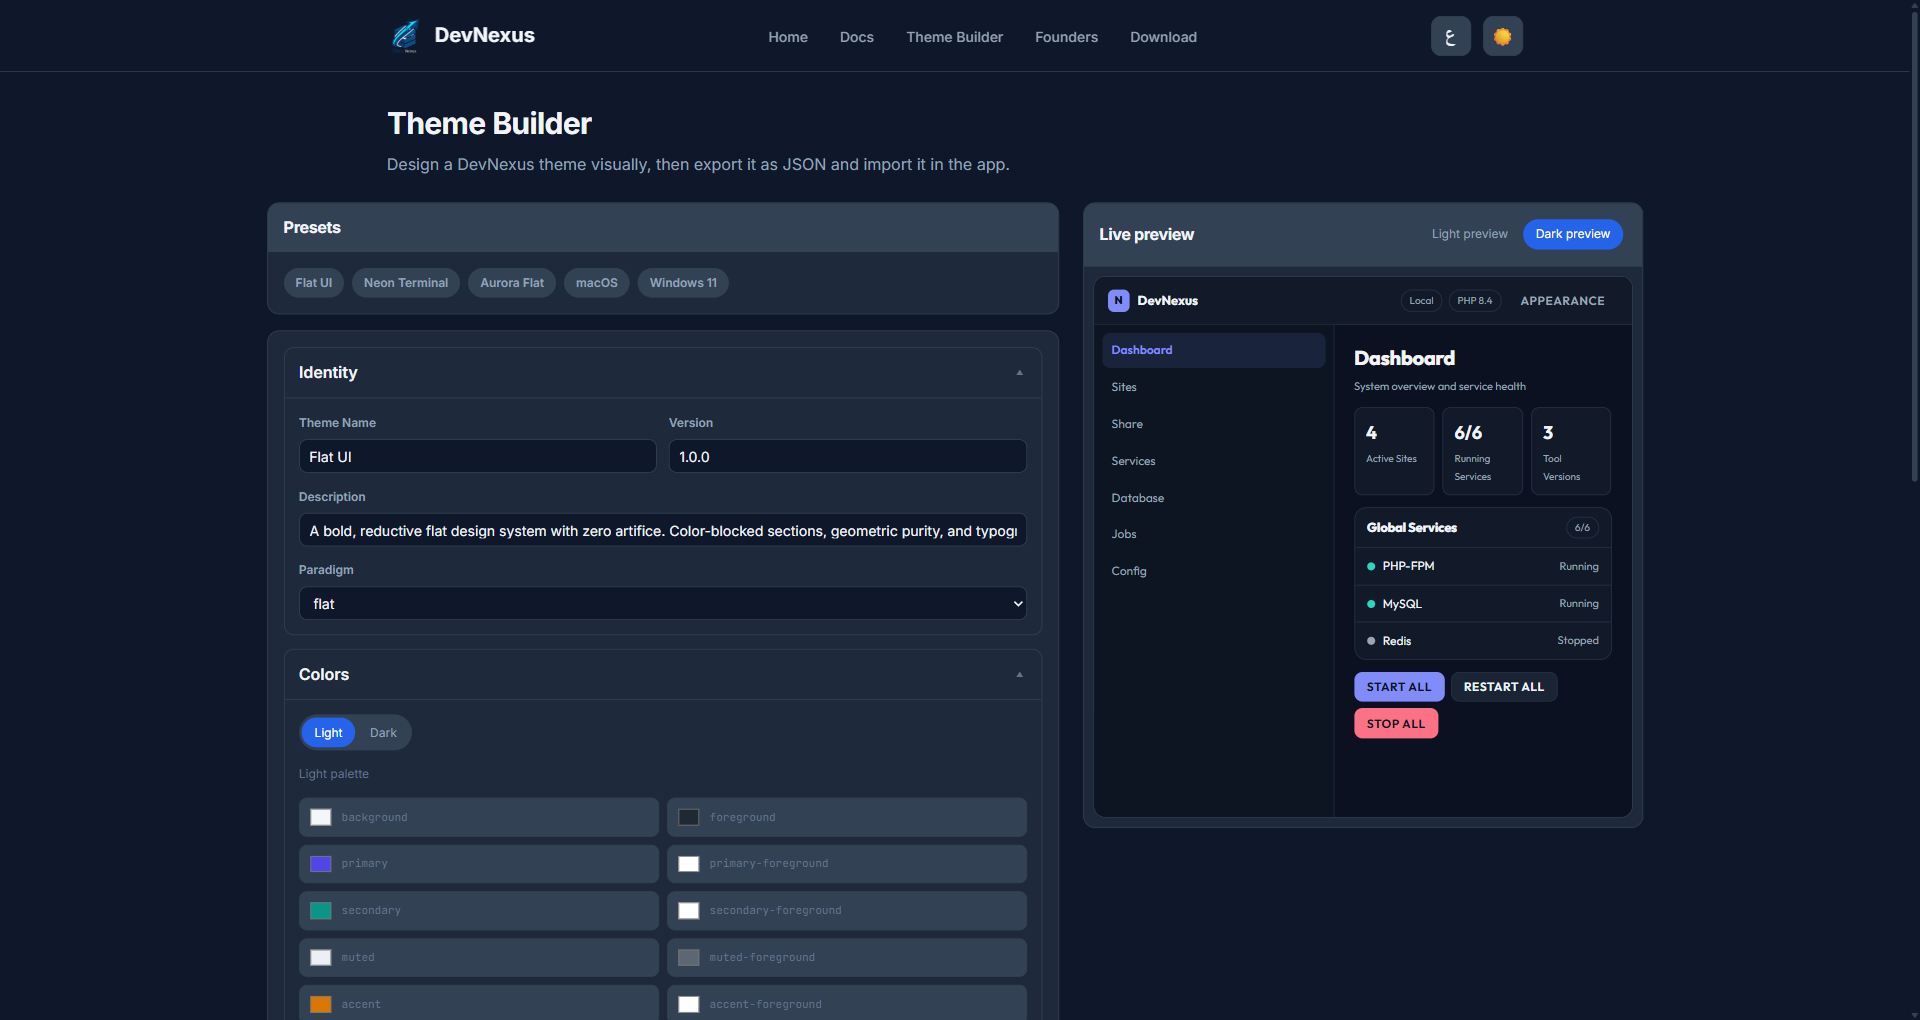Click the PHP 8.4 badge in preview
Viewport: 1920px width, 1020px height.
point(1474,301)
